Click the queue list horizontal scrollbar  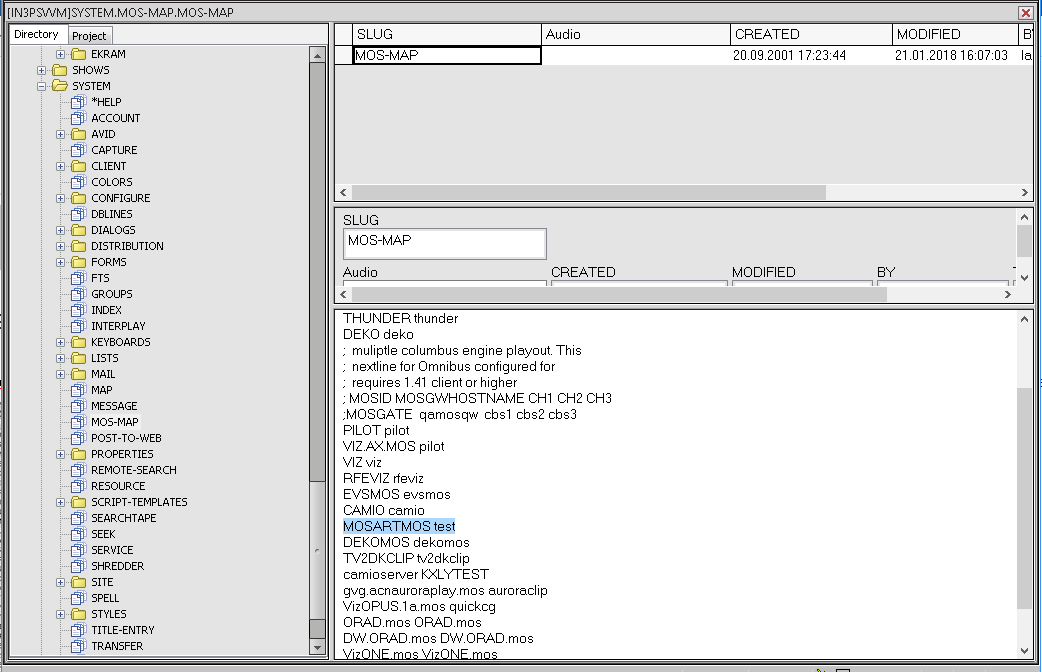pyautogui.click(x=588, y=192)
